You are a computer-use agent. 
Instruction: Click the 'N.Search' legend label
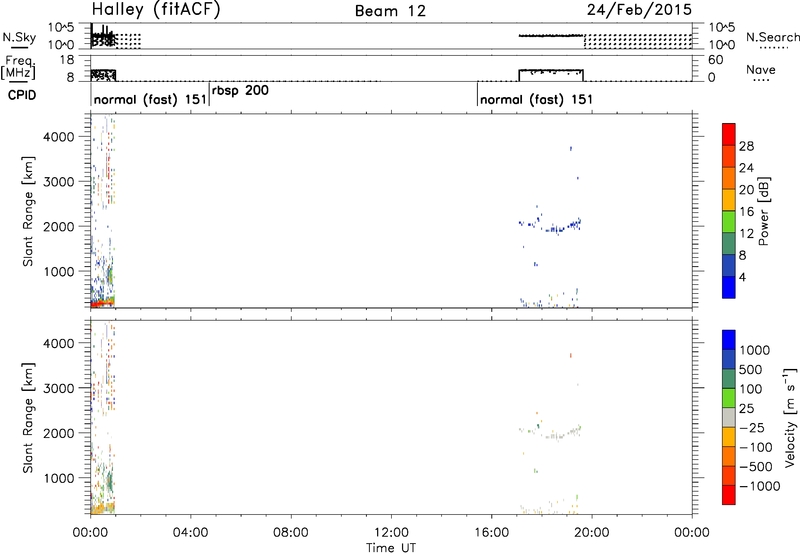772,37
